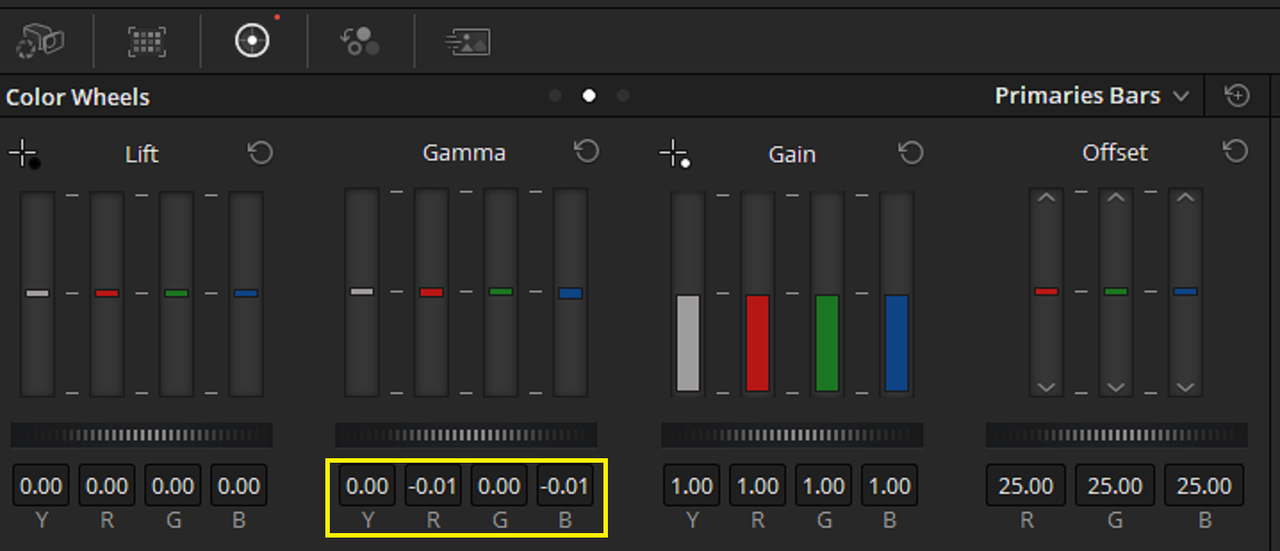The image size is (1280, 551).
Task: Decrease Offset green with down arrow
Action: [1116, 387]
